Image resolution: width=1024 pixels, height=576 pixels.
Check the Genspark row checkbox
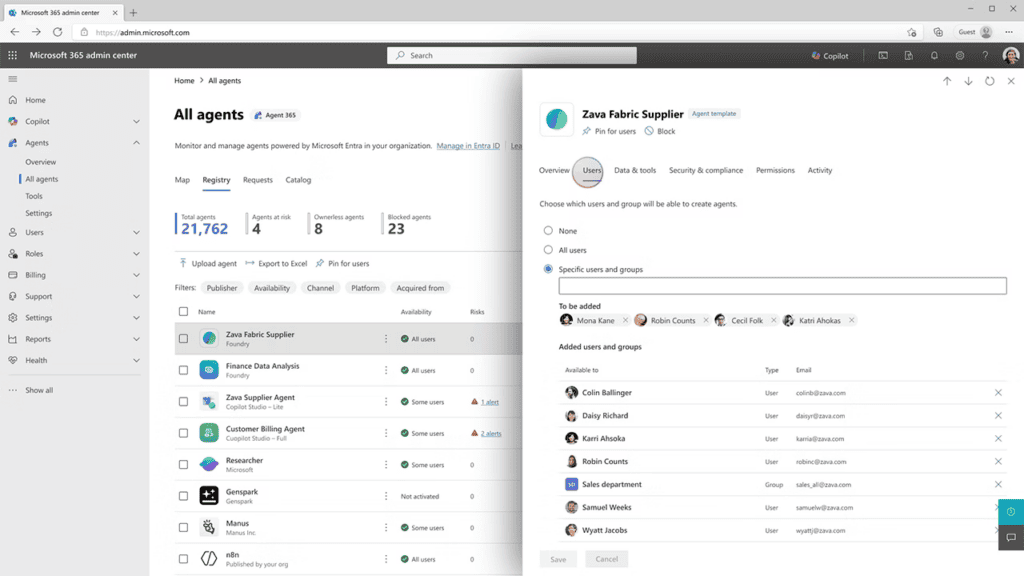click(x=184, y=496)
